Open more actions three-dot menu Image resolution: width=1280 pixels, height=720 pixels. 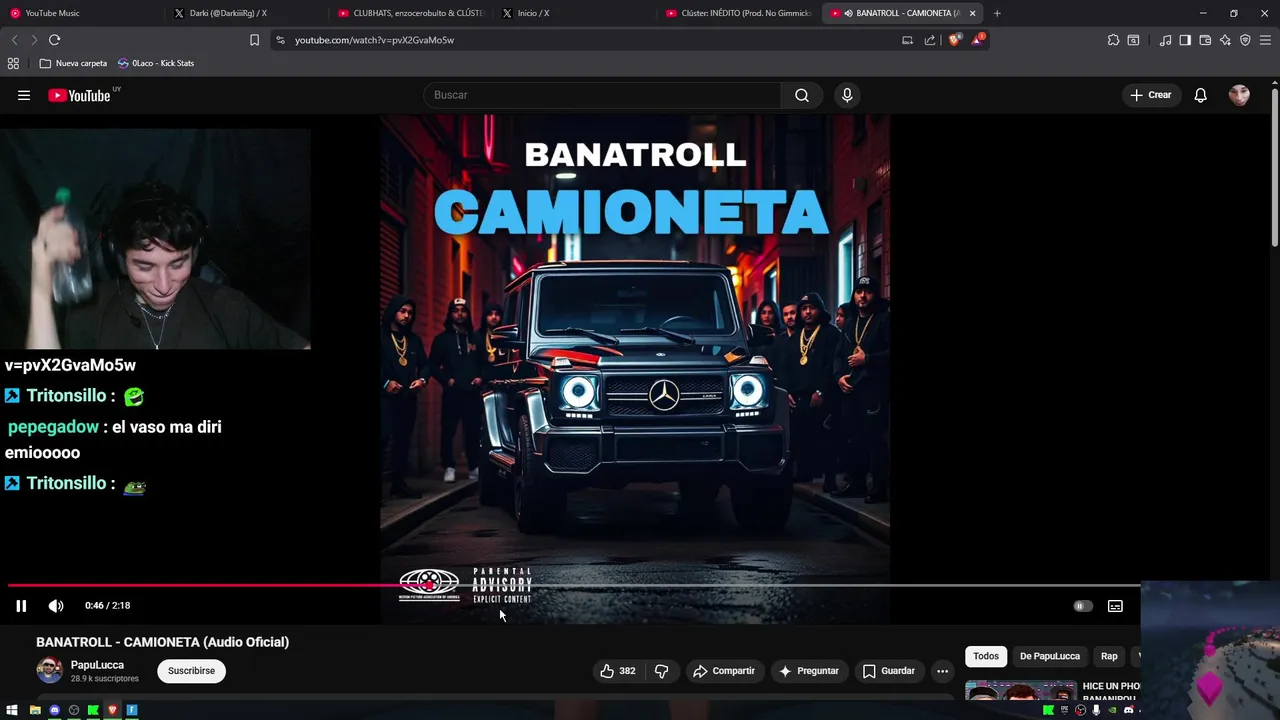tap(942, 671)
